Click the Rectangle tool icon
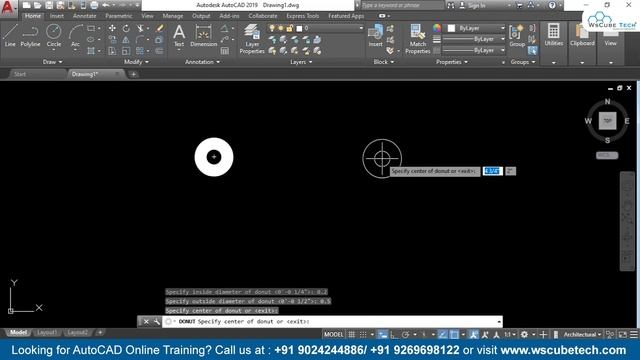640x360 pixels. tap(91, 28)
